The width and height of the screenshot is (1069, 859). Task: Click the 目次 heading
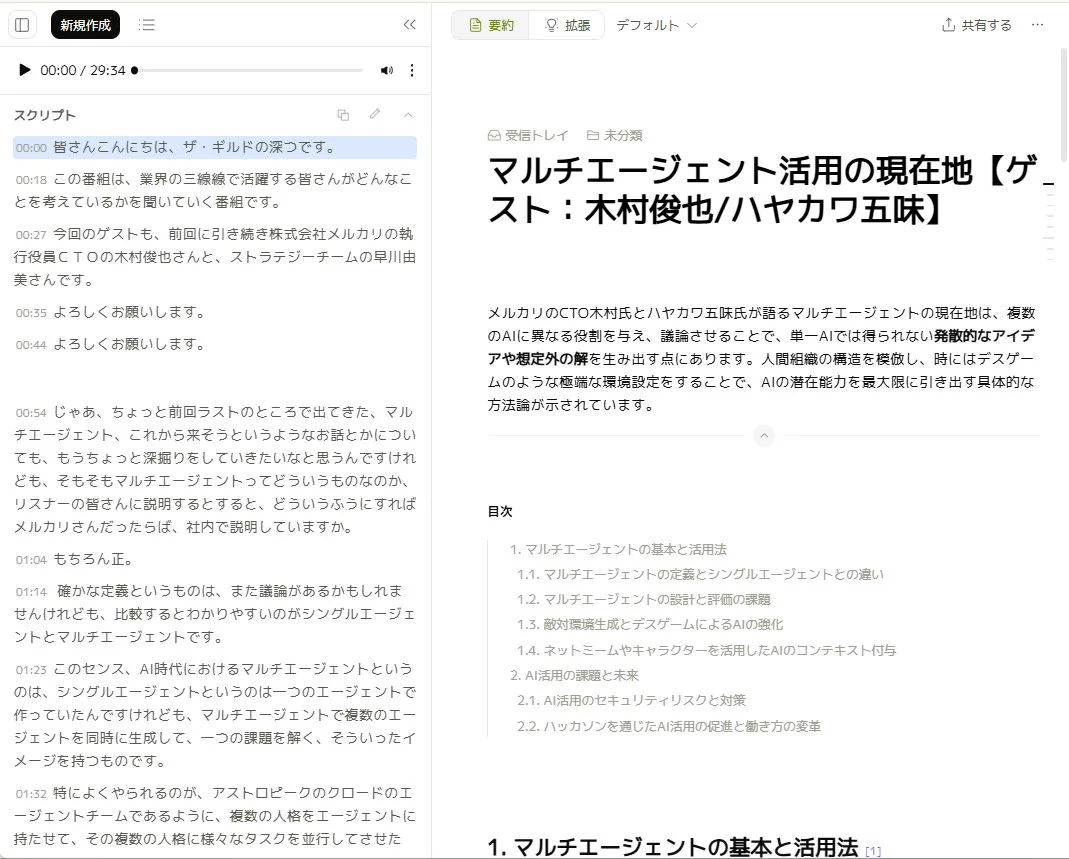(500, 511)
